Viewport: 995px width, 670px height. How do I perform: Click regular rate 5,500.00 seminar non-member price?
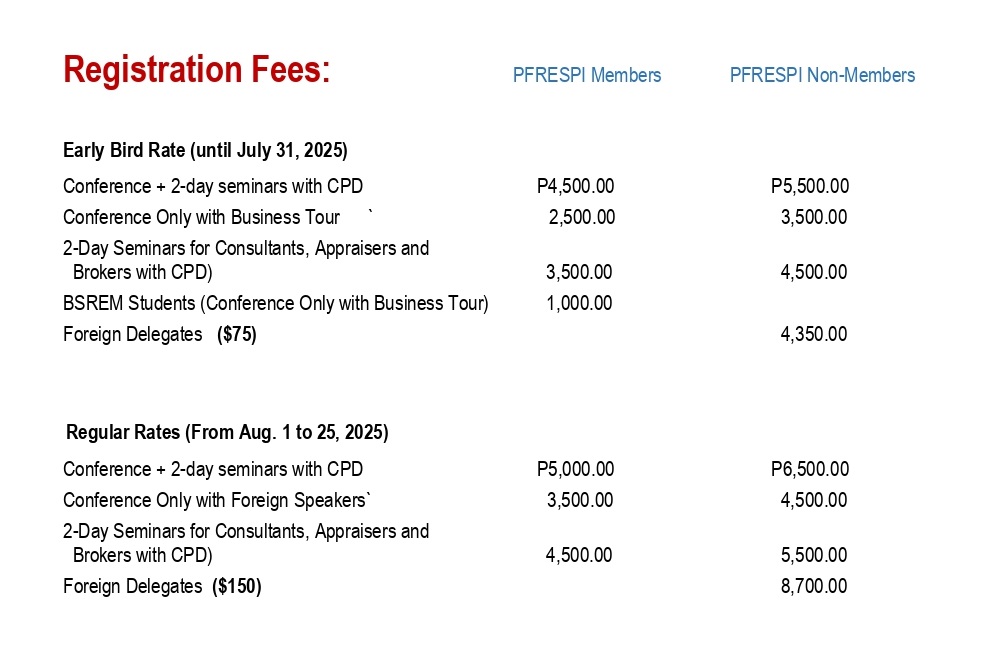pyautogui.click(x=814, y=555)
